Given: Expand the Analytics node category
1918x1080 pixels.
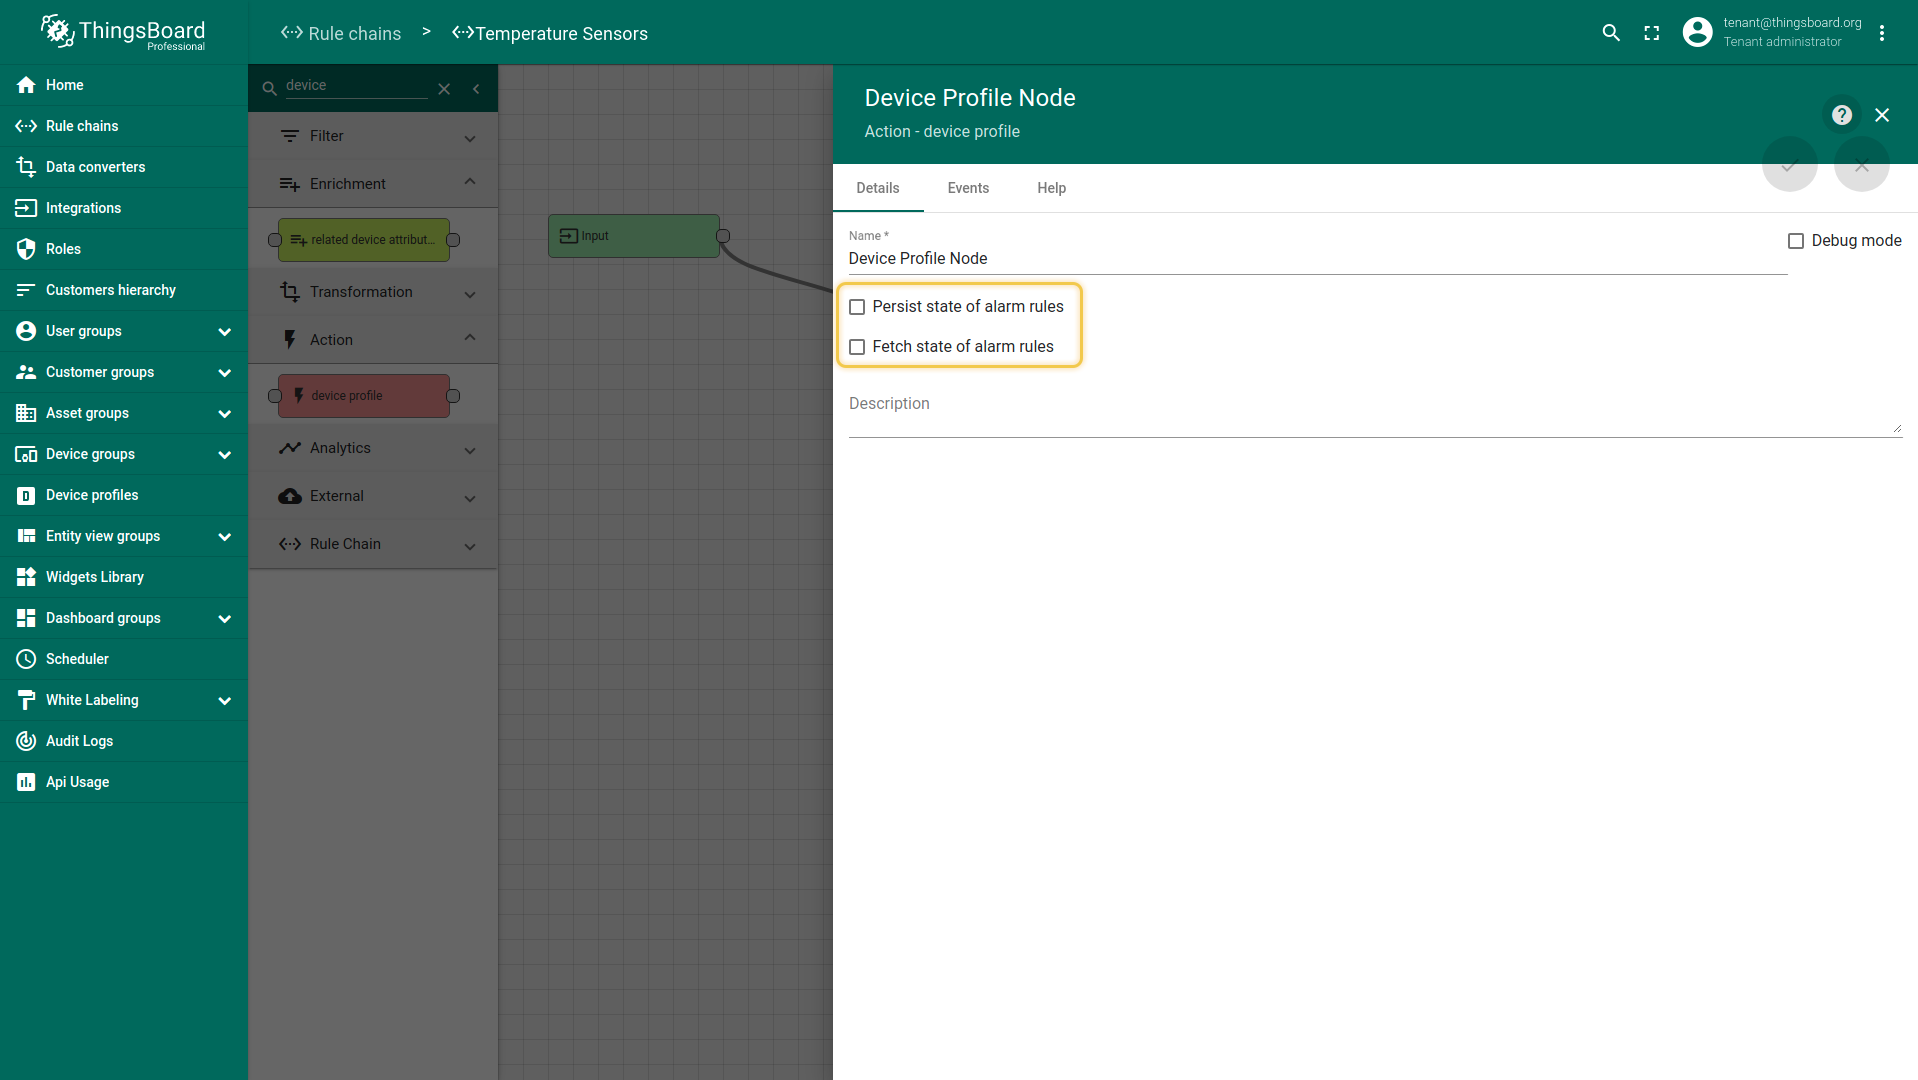Looking at the screenshot, I should pos(373,448).
